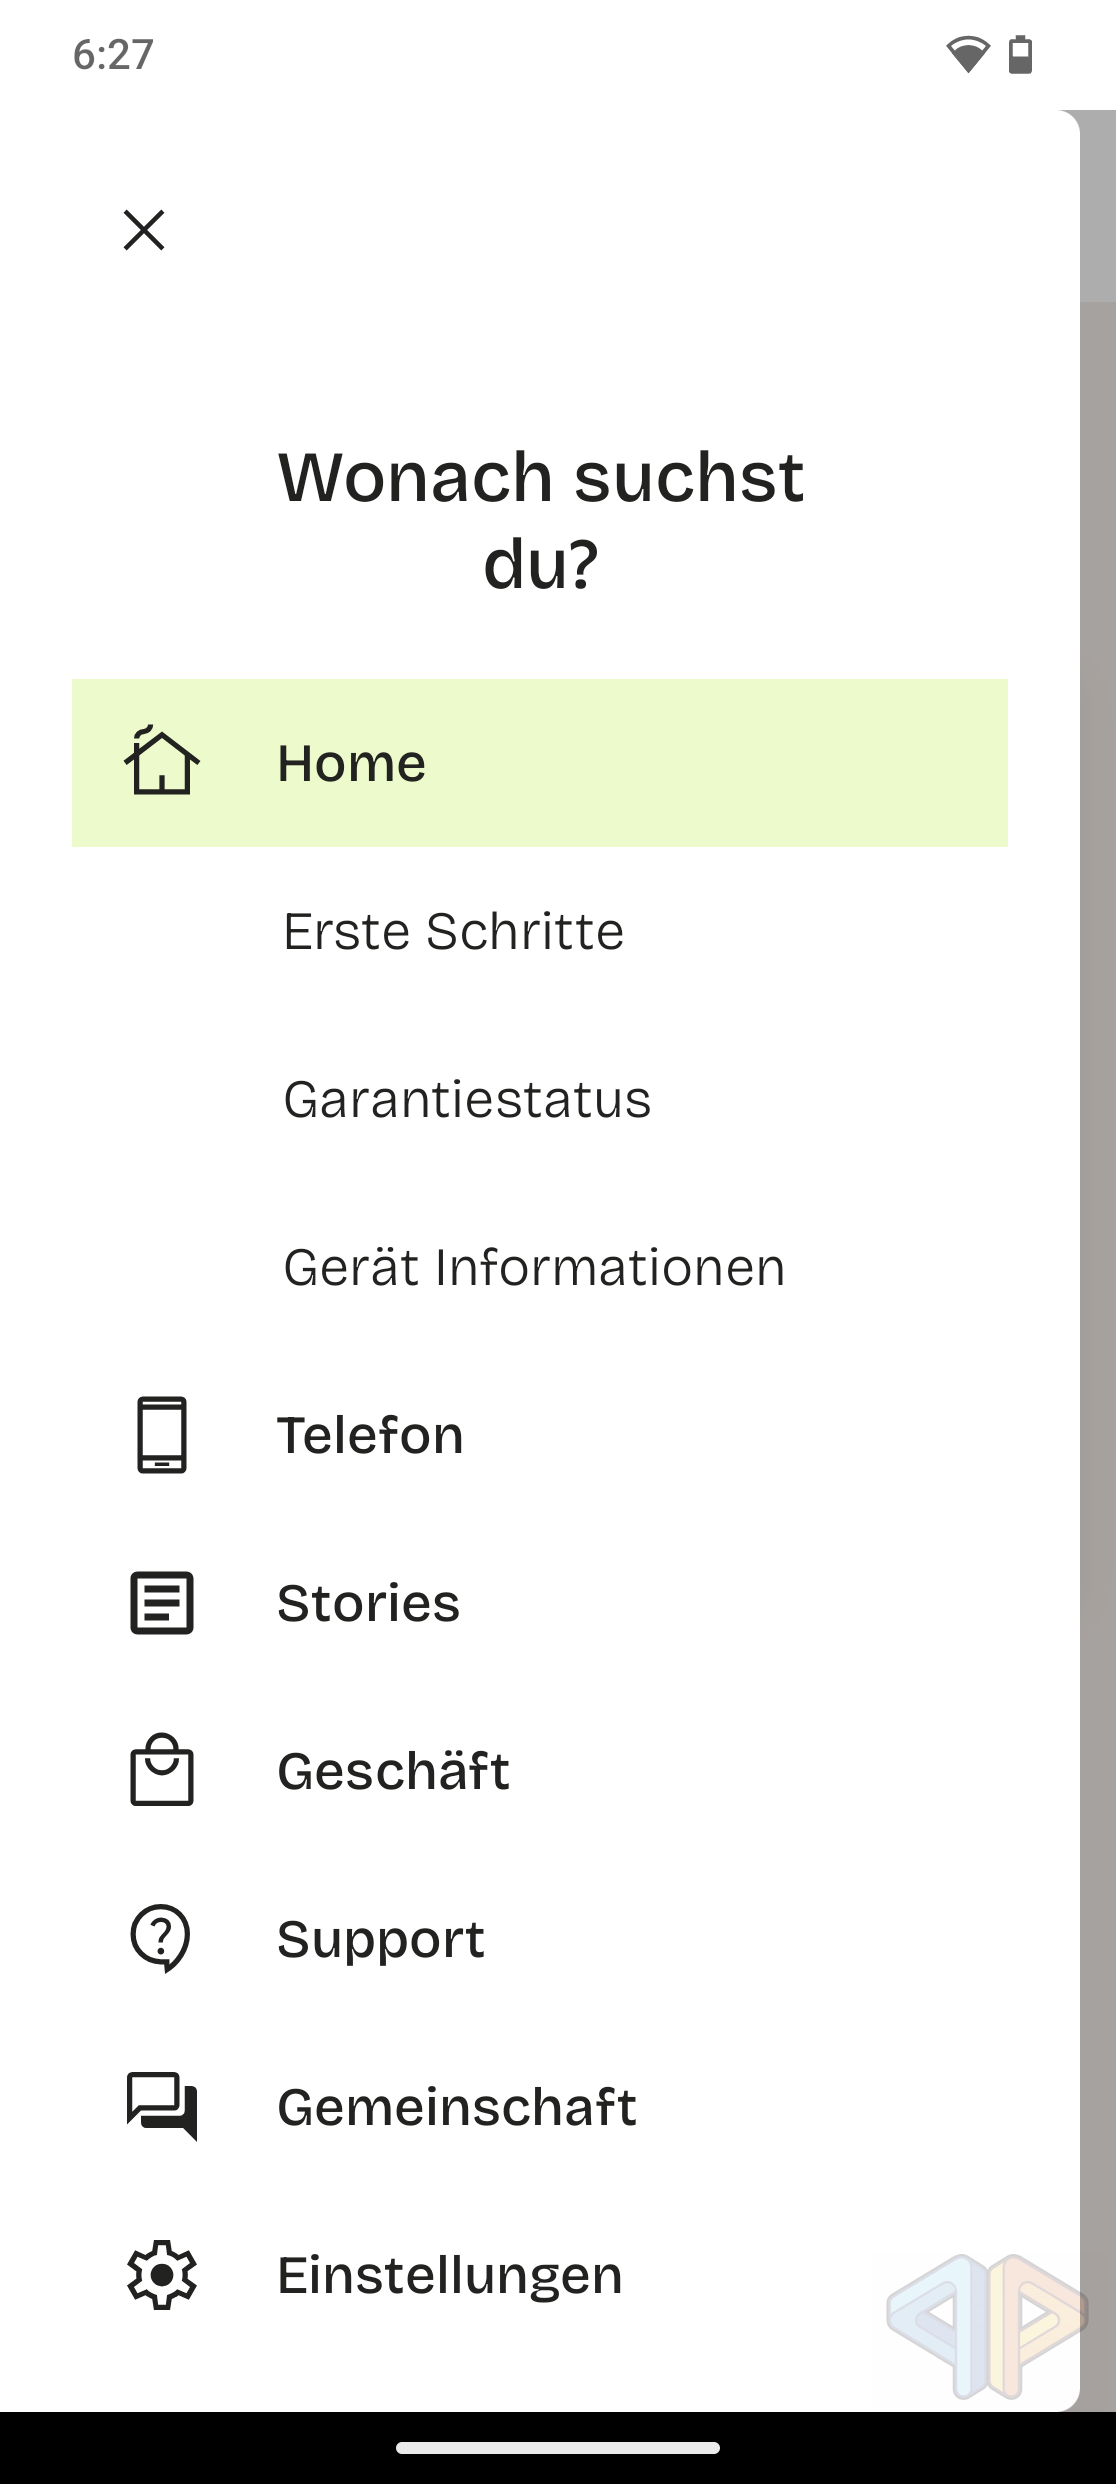Close the navigation menu with X
The height and width of the screenshot is (2484, 1116).
[x=144, y=230]
